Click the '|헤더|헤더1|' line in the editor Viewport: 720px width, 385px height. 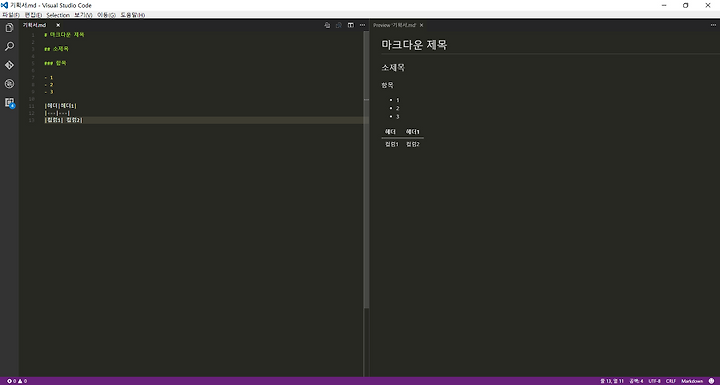(61, 106)
